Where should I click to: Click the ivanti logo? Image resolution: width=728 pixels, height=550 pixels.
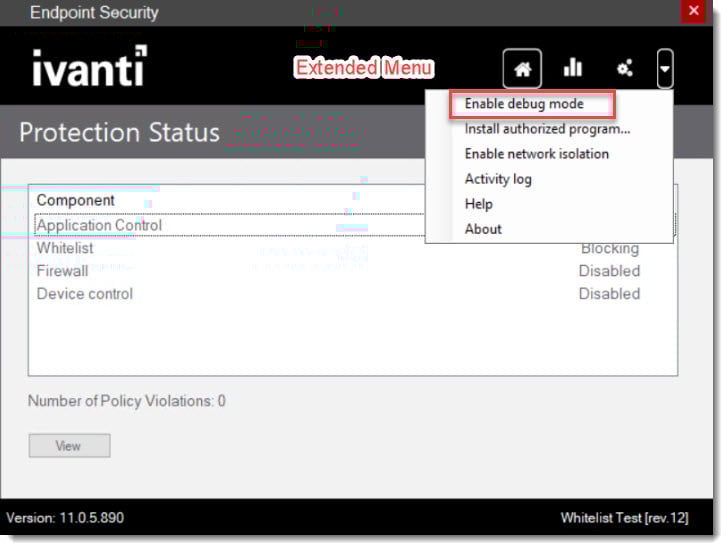(x=89, y=68)
